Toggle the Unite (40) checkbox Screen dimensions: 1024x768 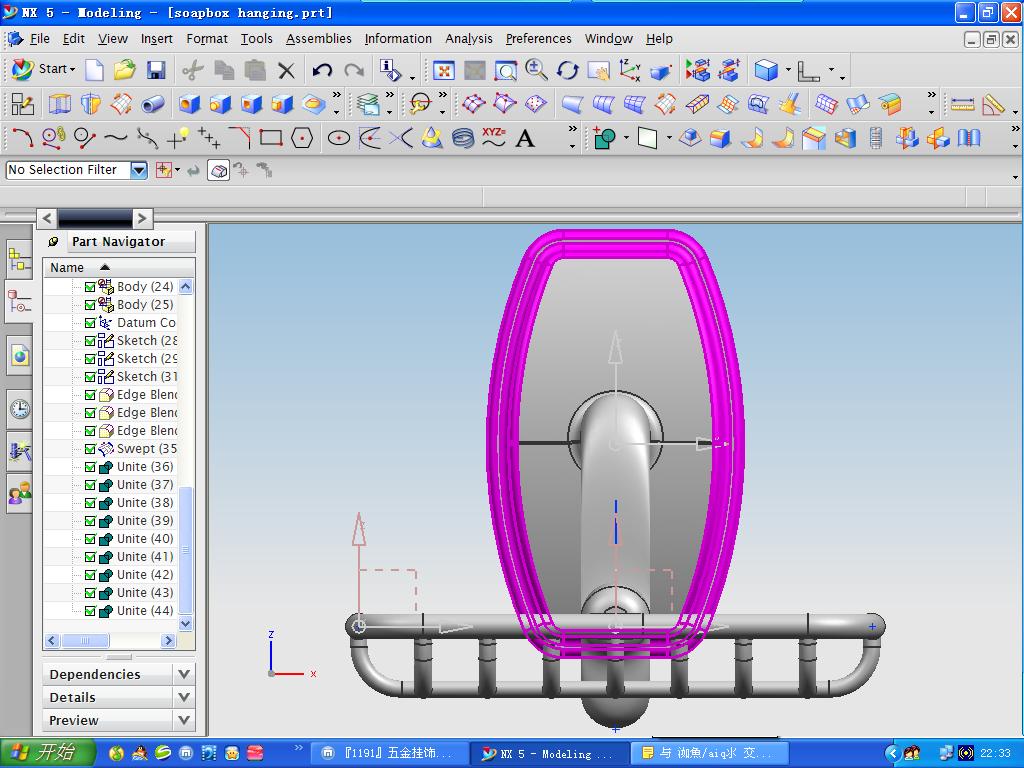tap(90, 539)
